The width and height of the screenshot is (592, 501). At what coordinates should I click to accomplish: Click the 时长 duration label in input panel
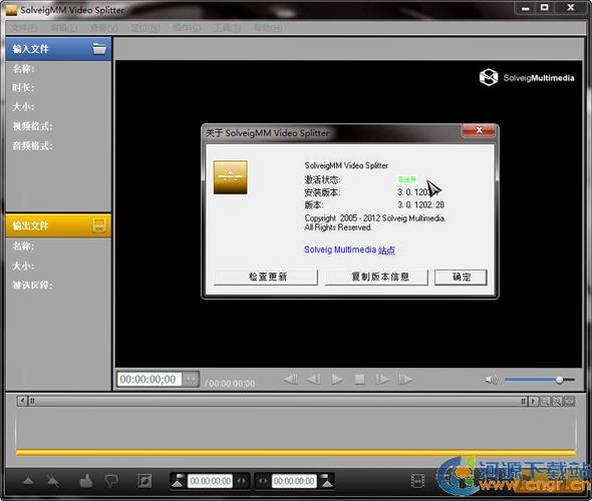click(x=23, y=88)
